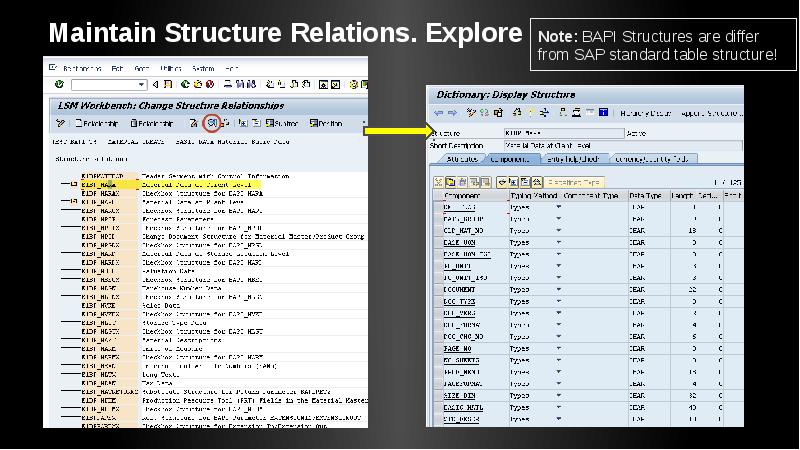Open Typing Method dropdown for BASE_UOM row
The height and width of the screenshot is (450, 800).
click(559, 242)
